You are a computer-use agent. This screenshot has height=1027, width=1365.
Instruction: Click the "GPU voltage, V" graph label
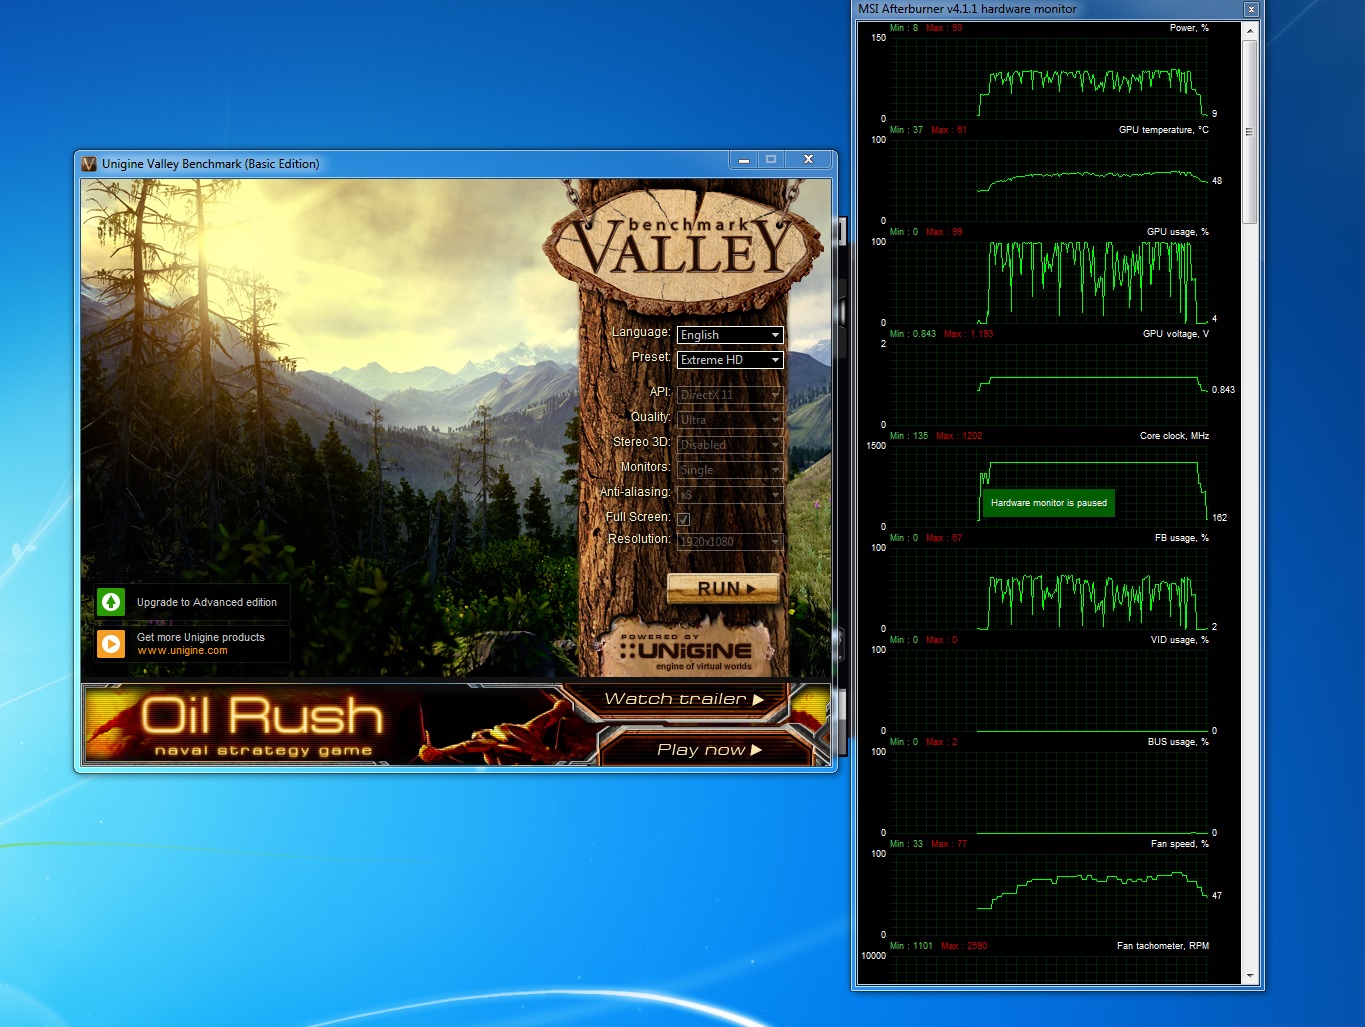point(1176,334)
